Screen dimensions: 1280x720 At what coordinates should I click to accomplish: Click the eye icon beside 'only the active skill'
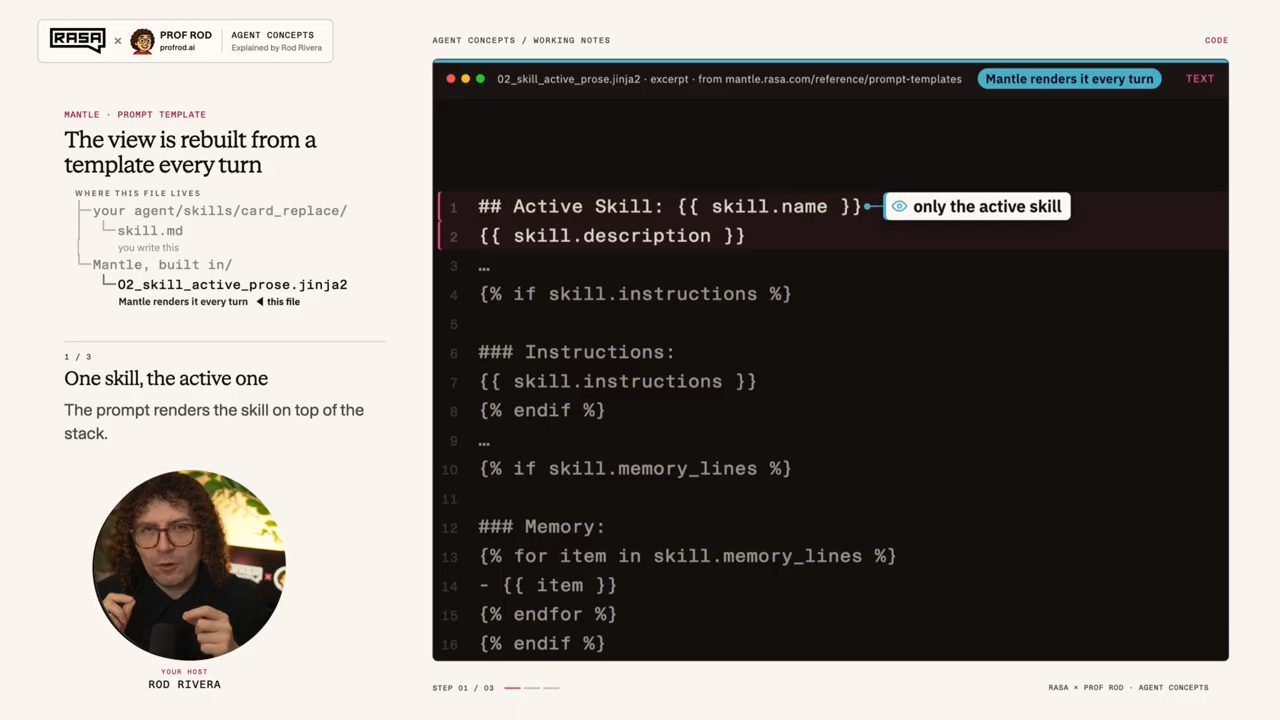(899, 206)
